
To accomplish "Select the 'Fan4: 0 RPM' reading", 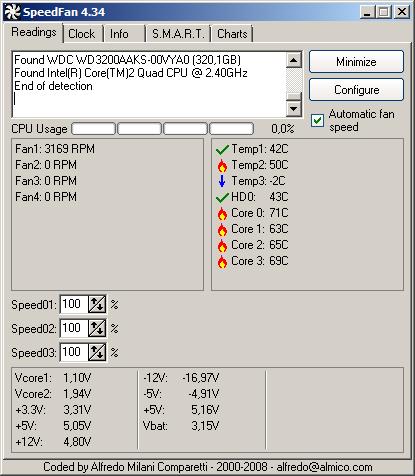I will pyautogui.click(x=46, y=197).
